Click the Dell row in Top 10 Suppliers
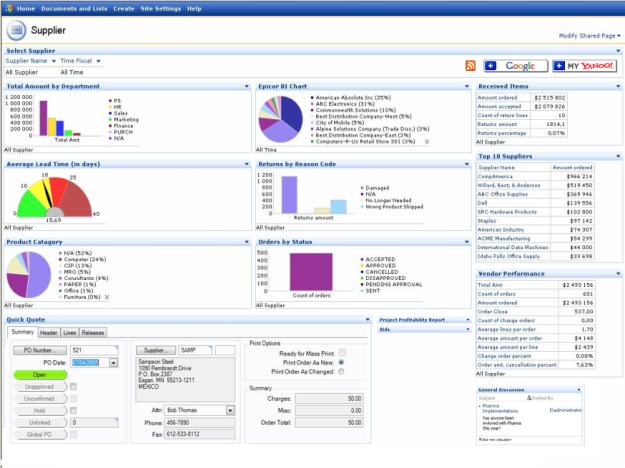This screenshot has width=625, height=468. tap(535, 203)
